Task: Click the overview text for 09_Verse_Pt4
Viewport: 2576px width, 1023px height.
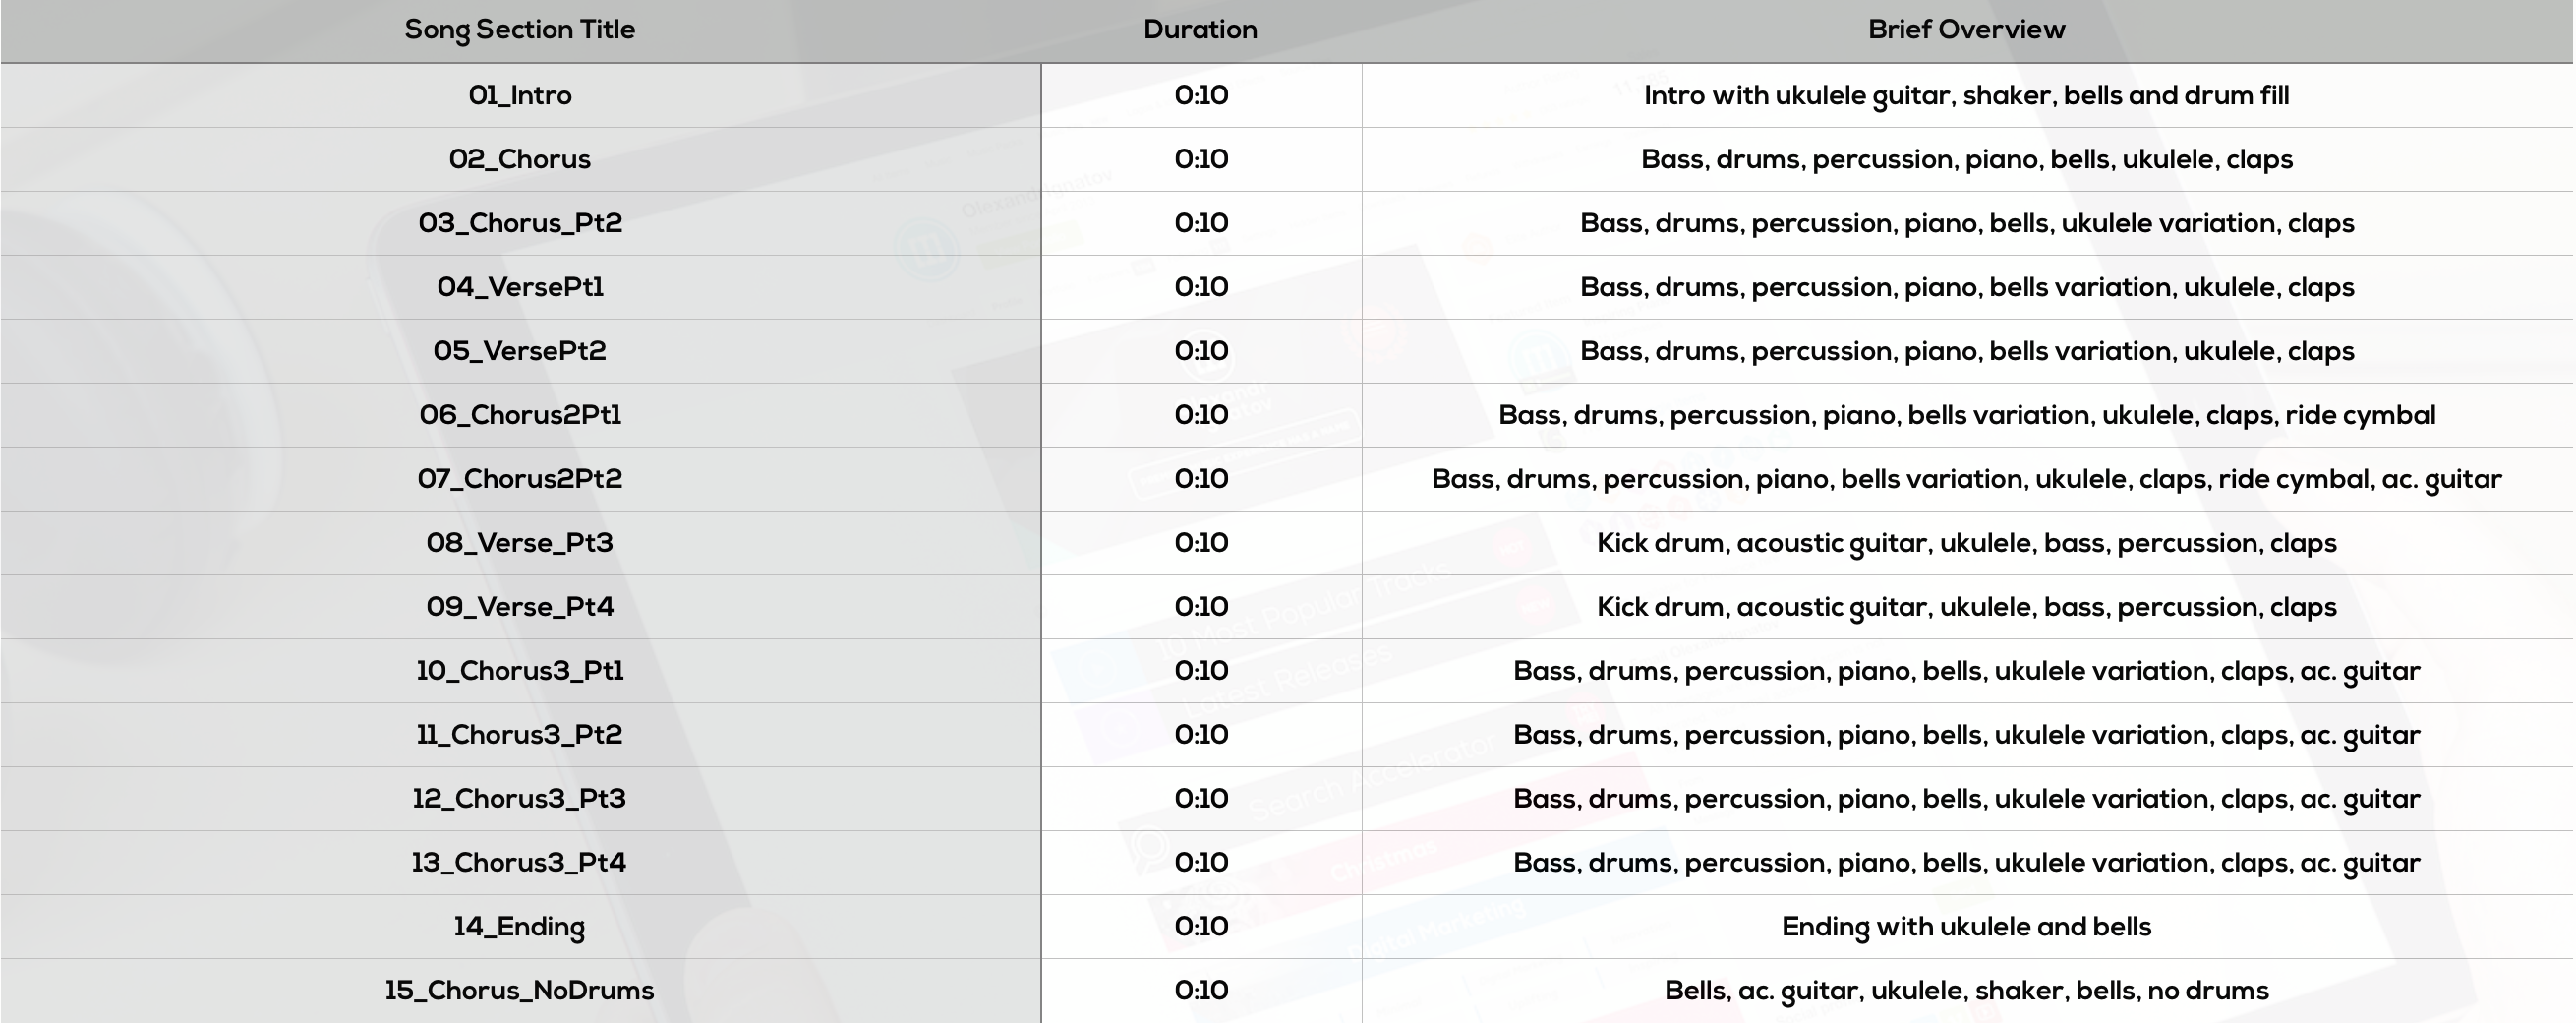Action: [1966, 608]
